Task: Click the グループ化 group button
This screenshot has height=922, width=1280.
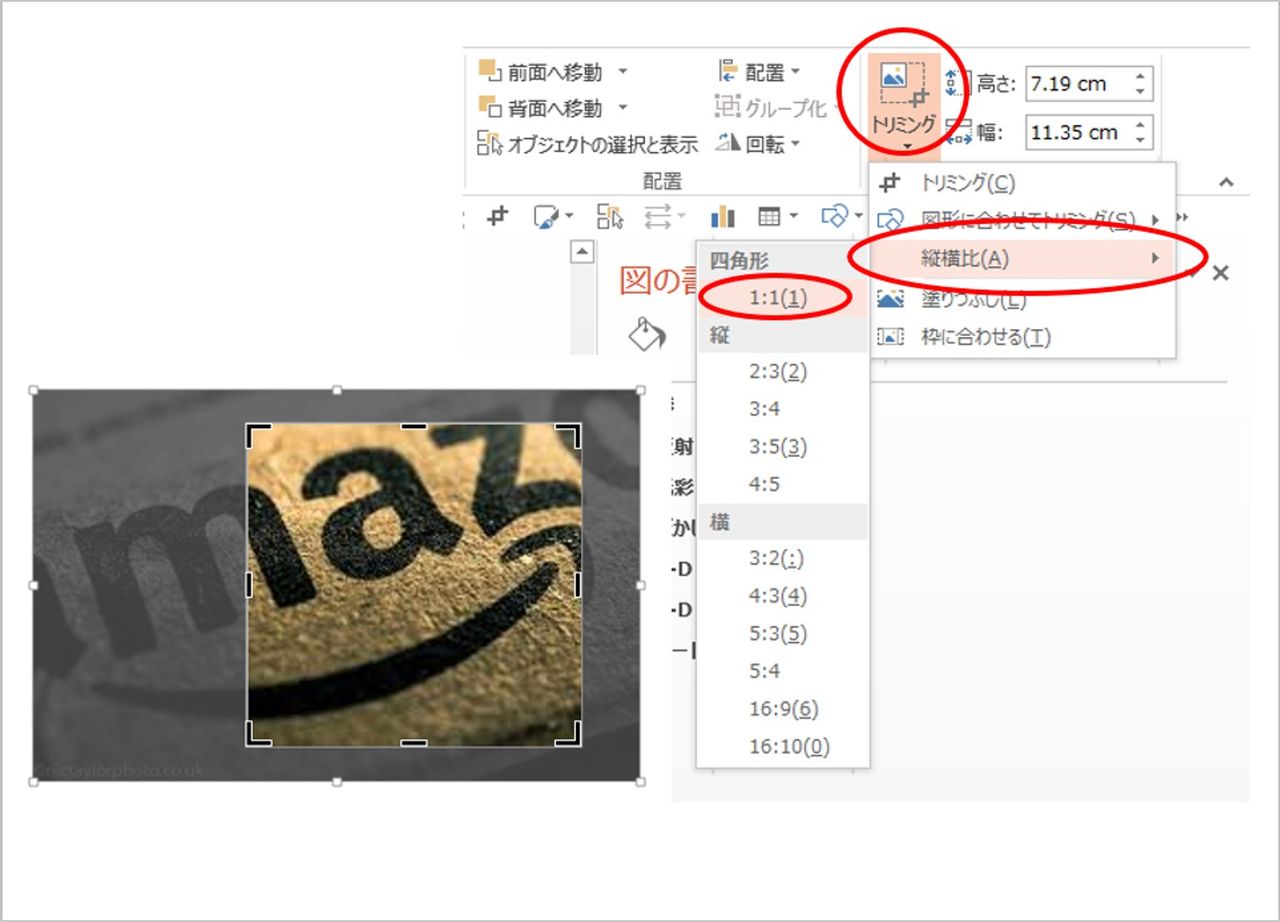Action: coord(771,108)
